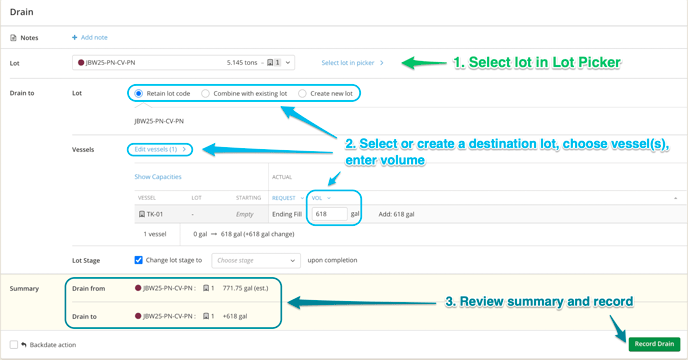
Task: Uncheck Change lot stage to checkbox
Action: point(139,260)
